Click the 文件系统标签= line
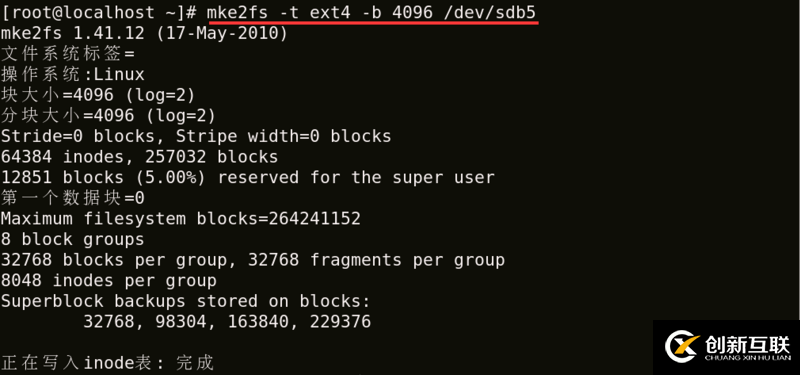The image size is (800, 375). tap(67, 54)
